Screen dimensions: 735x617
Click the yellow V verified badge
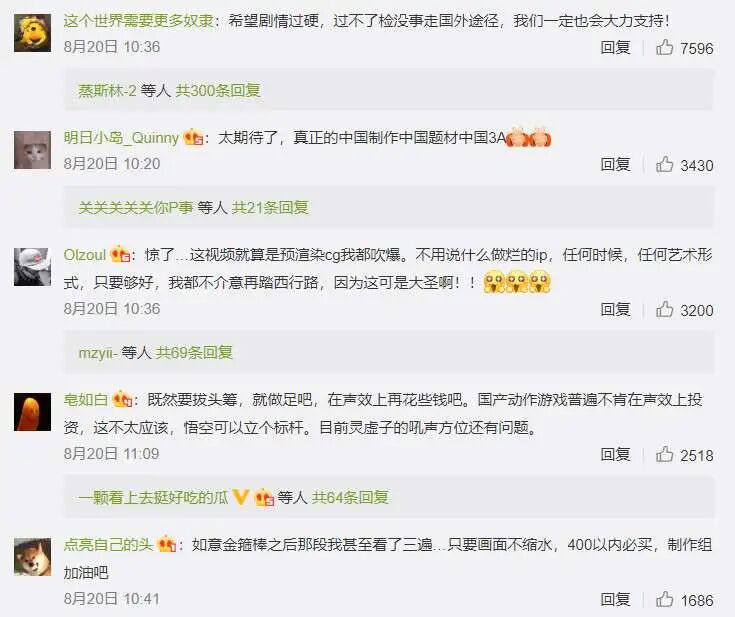click(240, 497)
